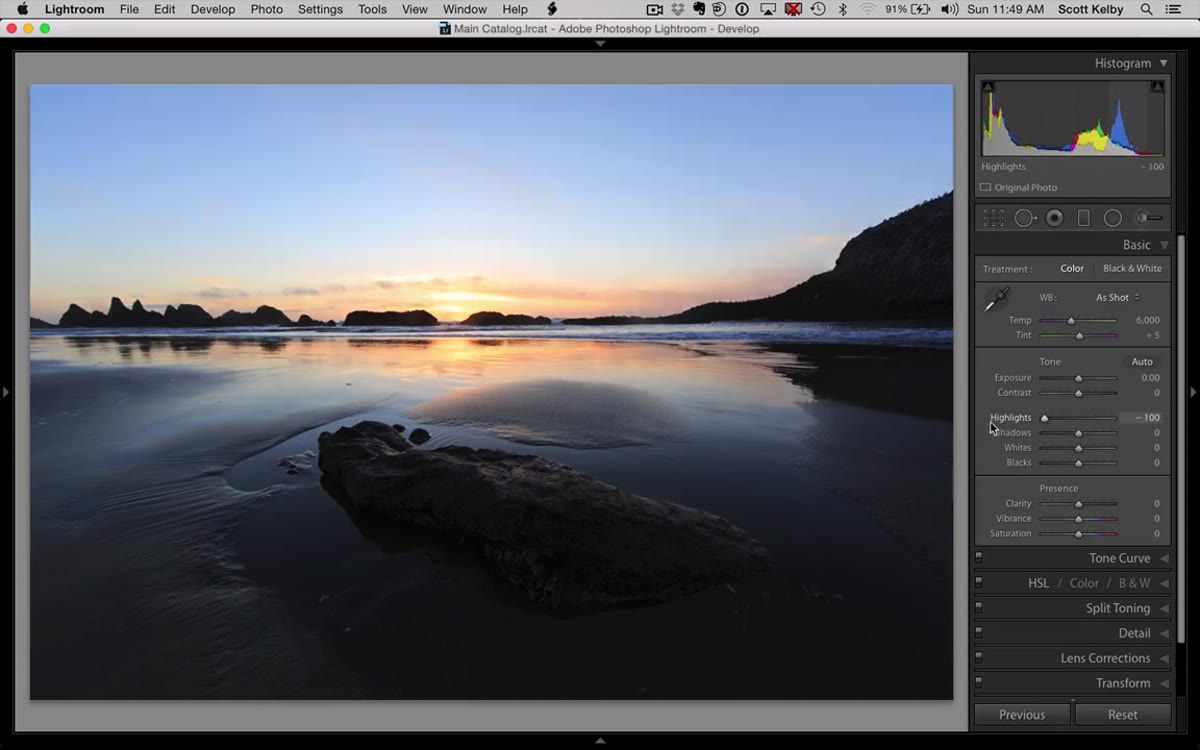Open the Bluetooth status menu
1200x750 pixels.
click(842, 9)
